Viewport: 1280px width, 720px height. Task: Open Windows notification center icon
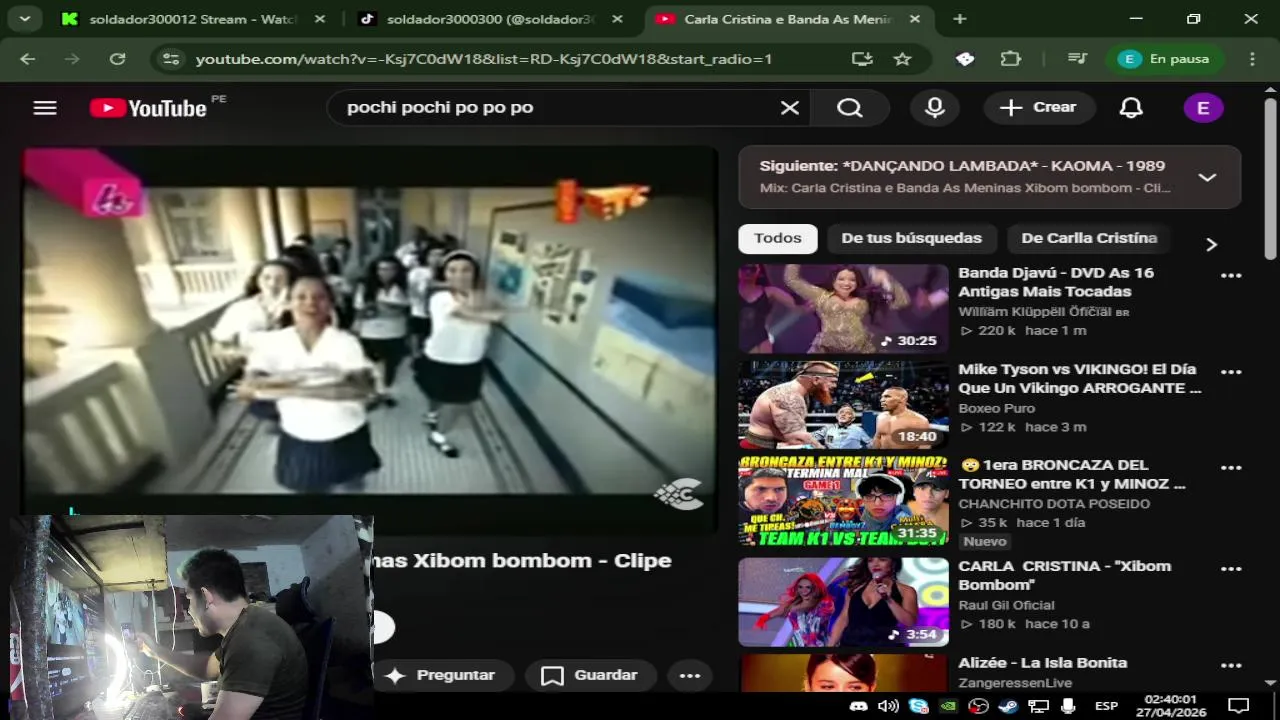click(x=1238, y=706)
